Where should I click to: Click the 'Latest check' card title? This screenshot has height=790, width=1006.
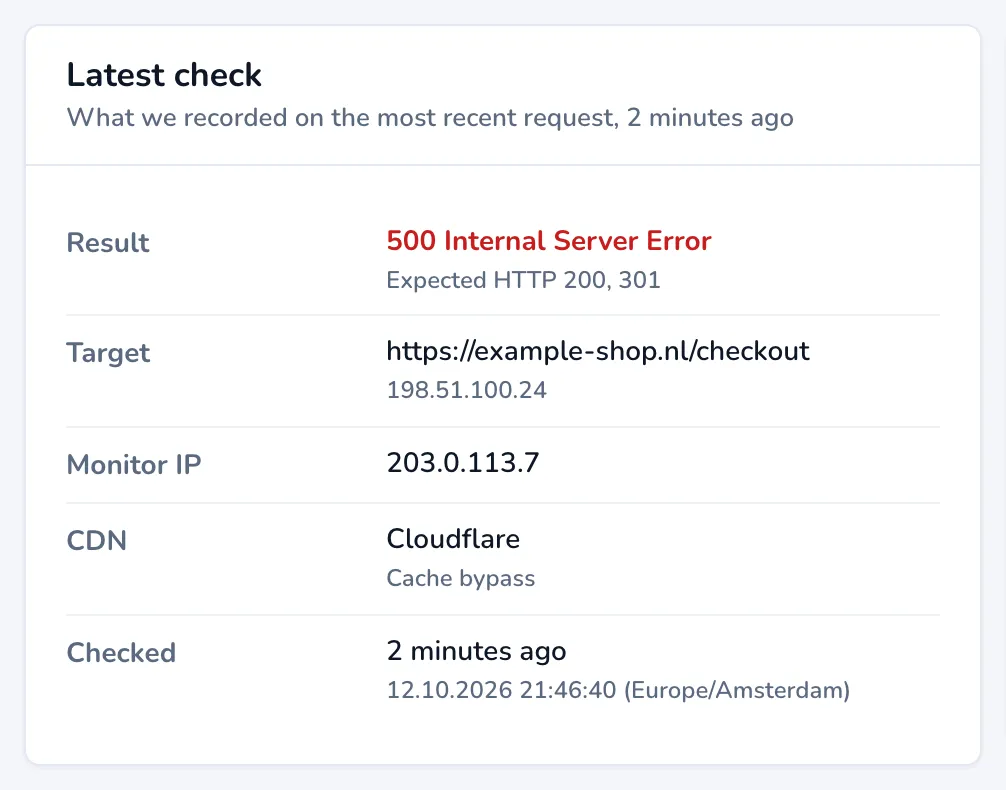tap(164, 75)
